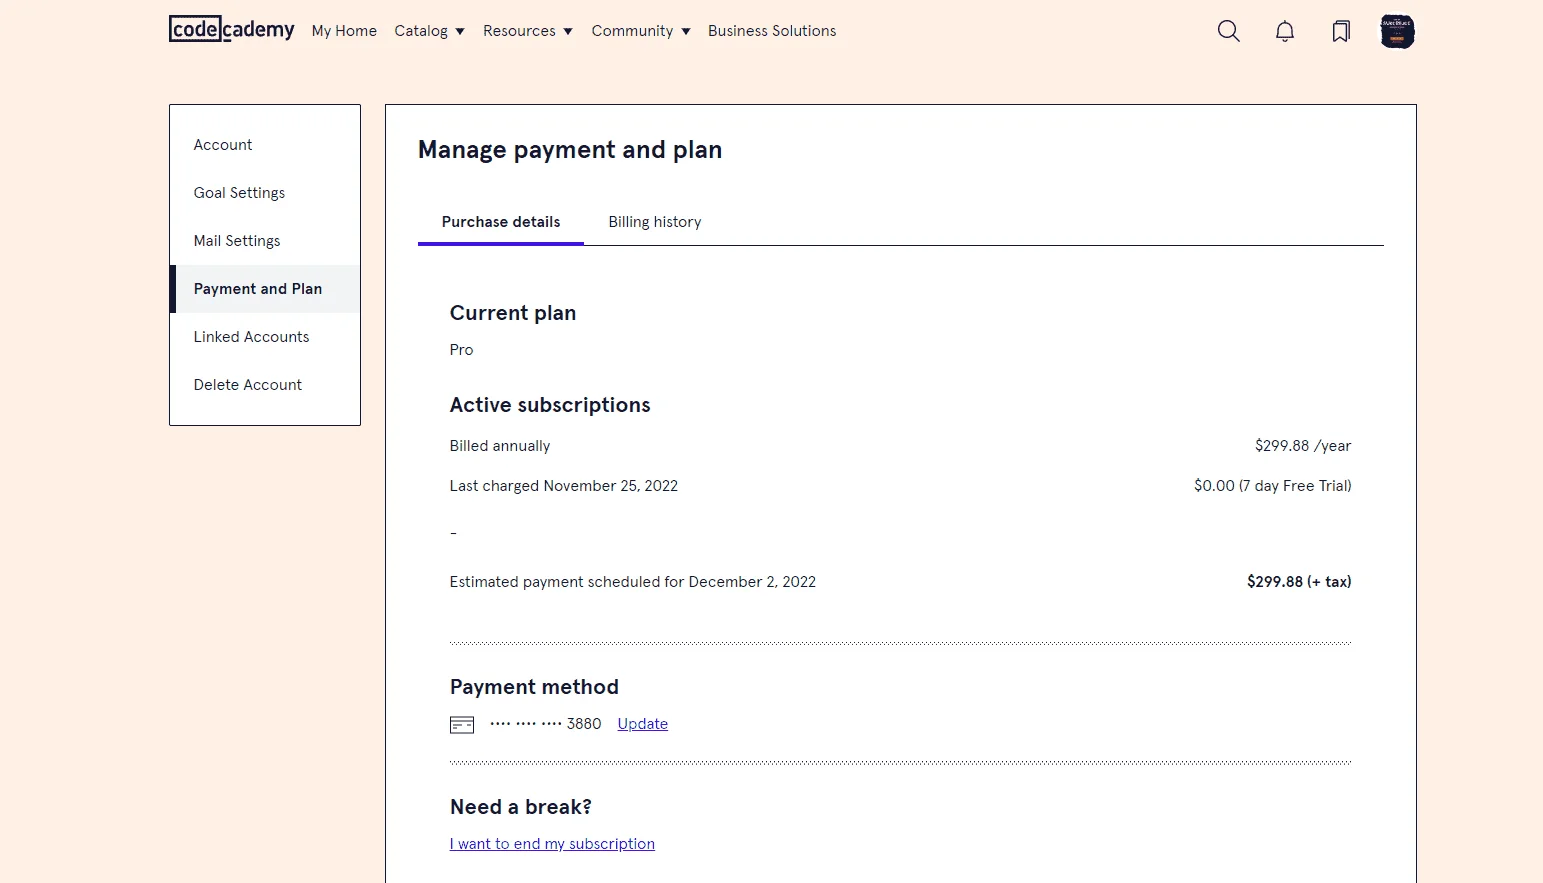Click the estimated payment December 2 text
The width and height of the screenshot is (1543, 883).
(x=633, y=582)
